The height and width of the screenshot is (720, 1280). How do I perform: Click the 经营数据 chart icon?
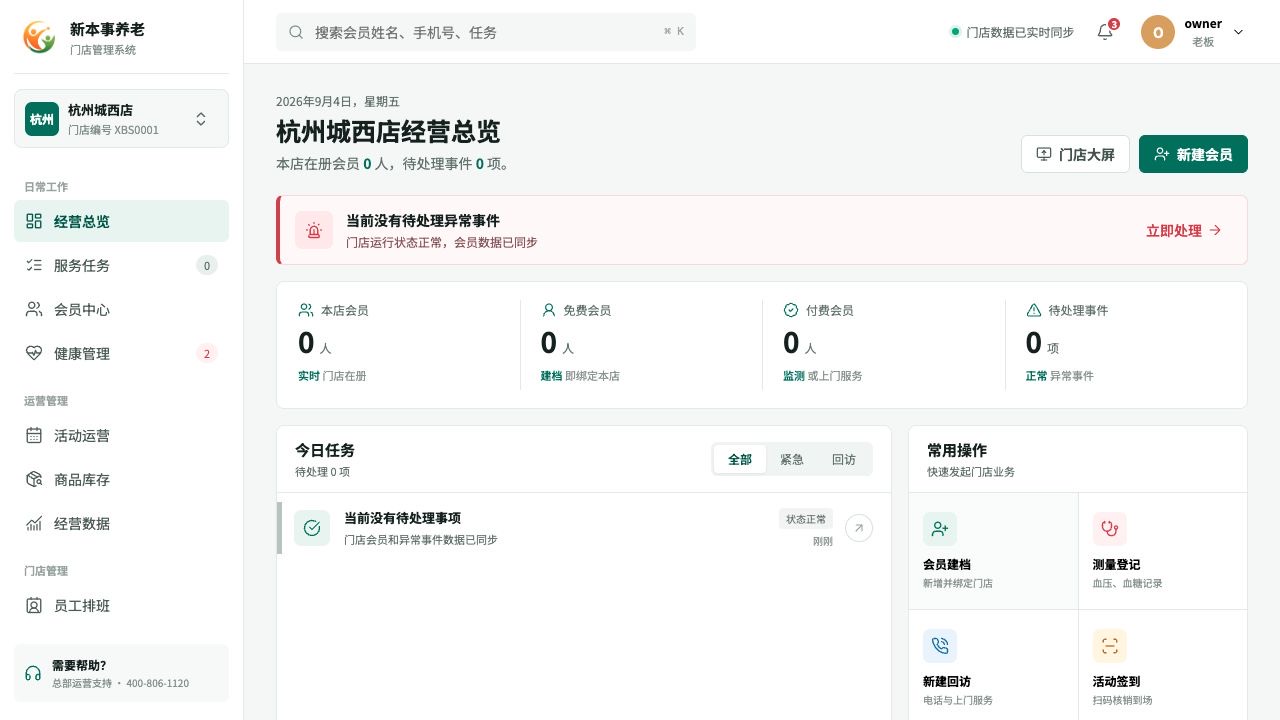point(34,523)
